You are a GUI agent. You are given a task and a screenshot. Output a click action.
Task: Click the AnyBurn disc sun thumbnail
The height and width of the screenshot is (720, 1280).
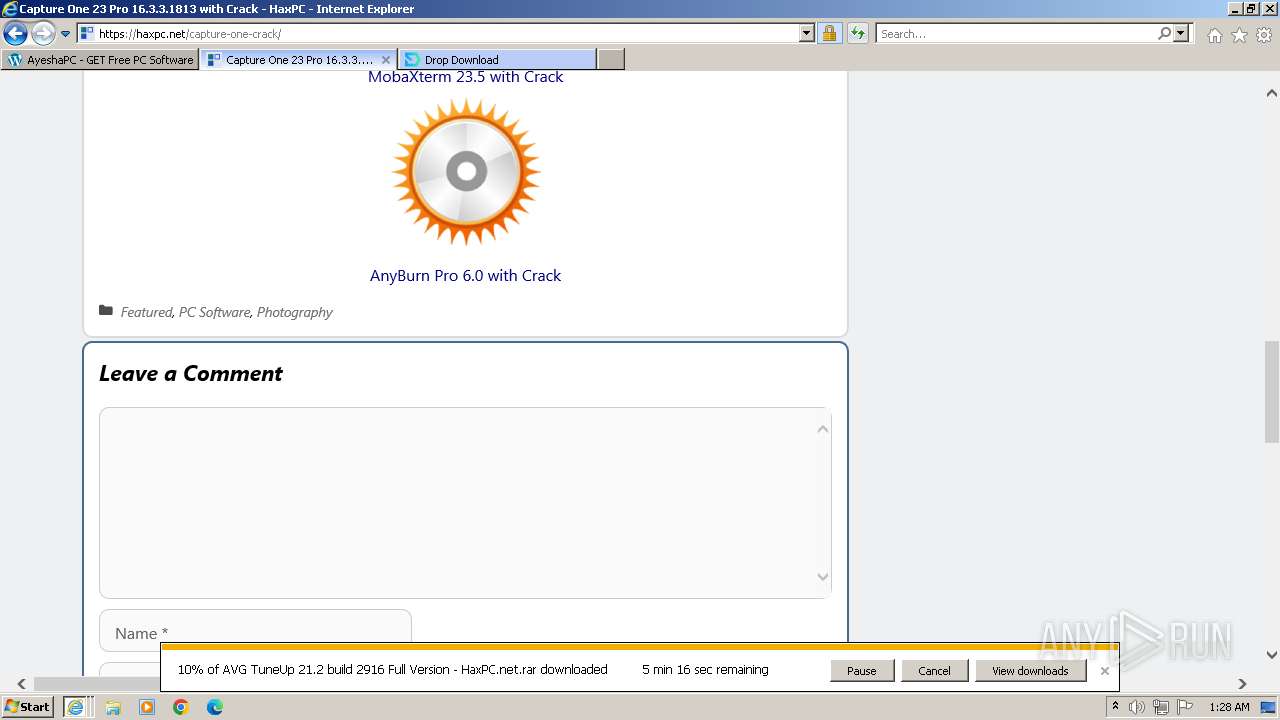click(466, 172)
